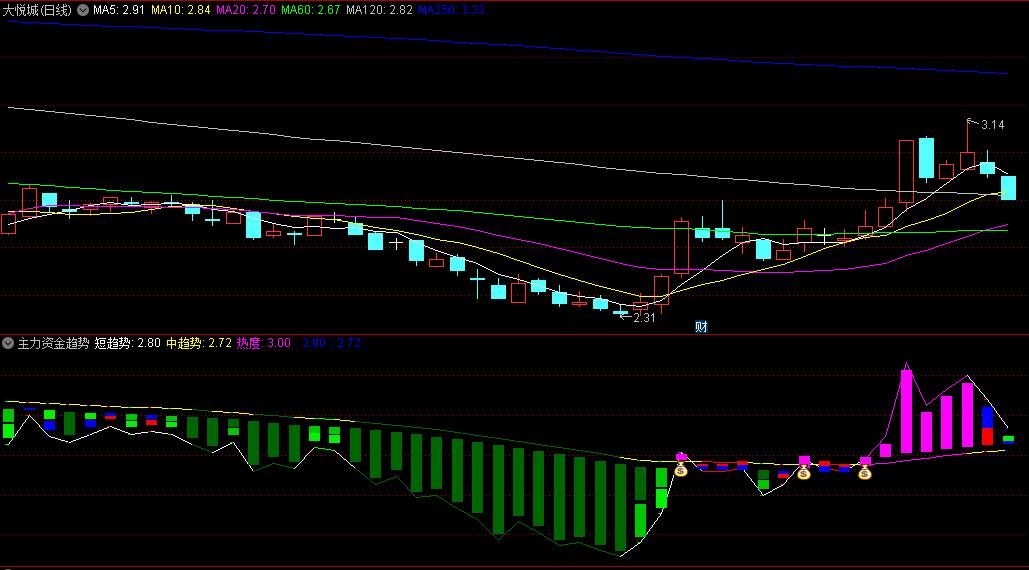The height and width of the screenshot is (570, 1029).
Task: Click the 财 finance info marker
Action: tap(701, 327)
